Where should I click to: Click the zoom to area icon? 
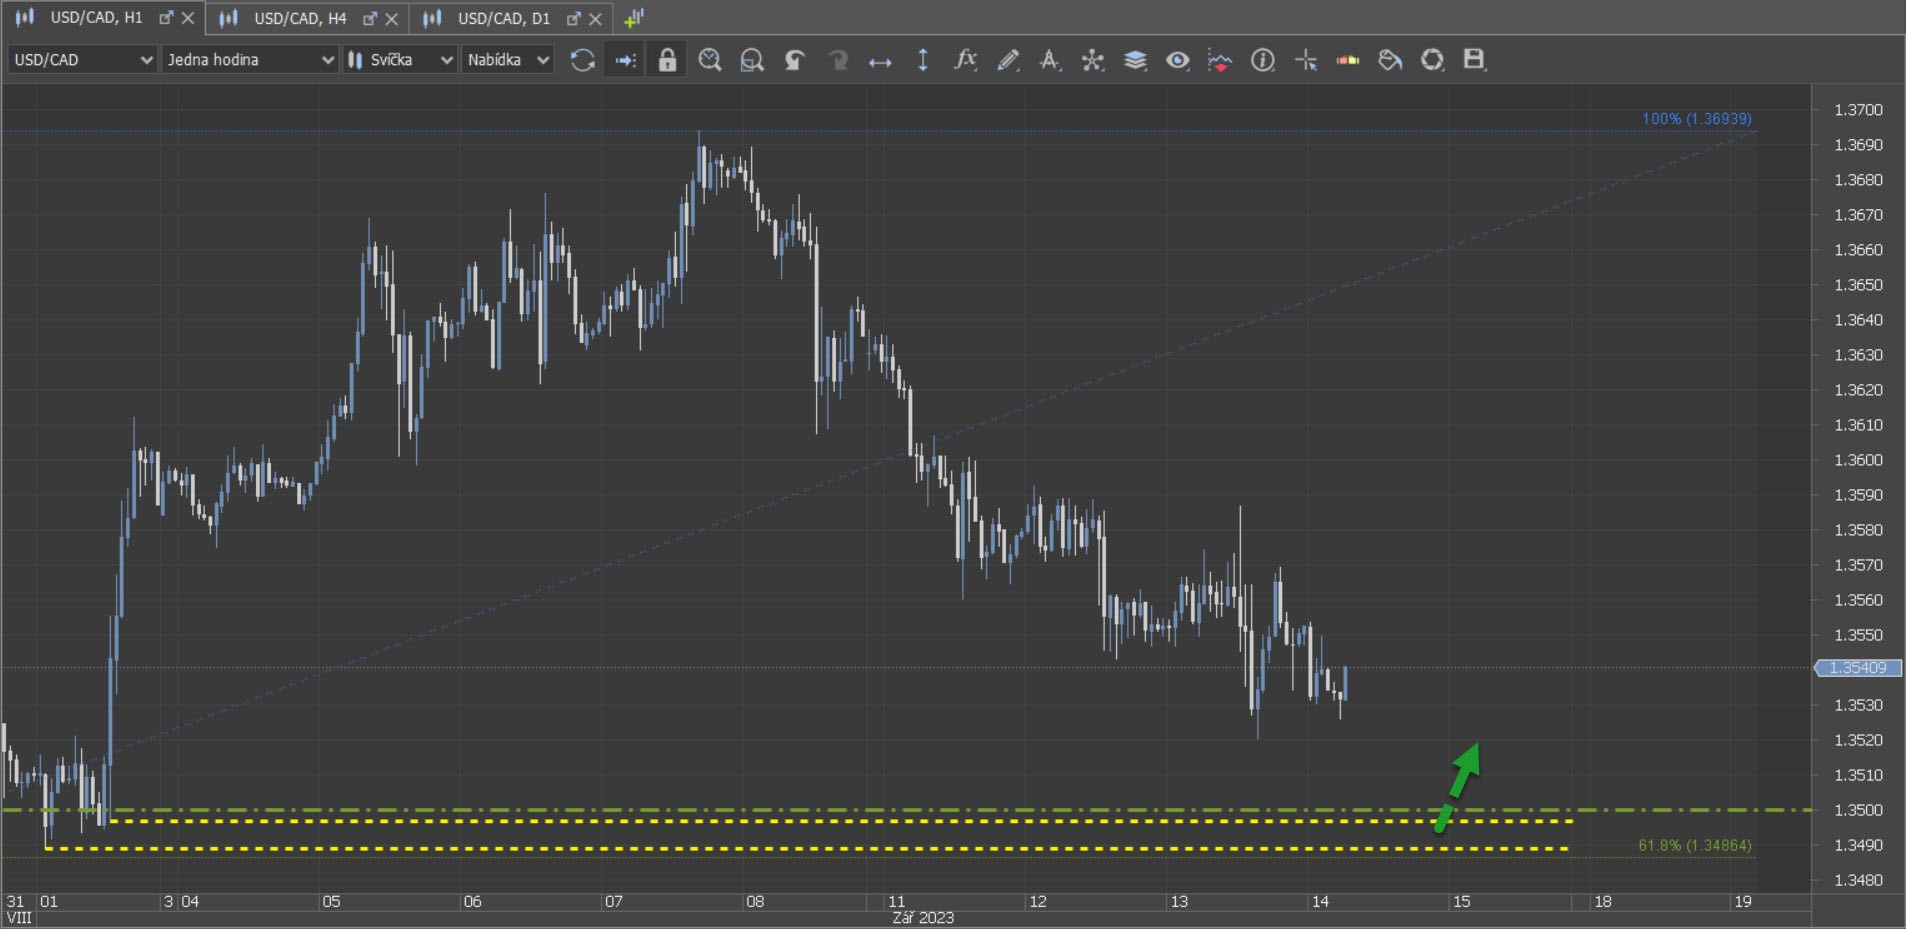pos(752,60)
